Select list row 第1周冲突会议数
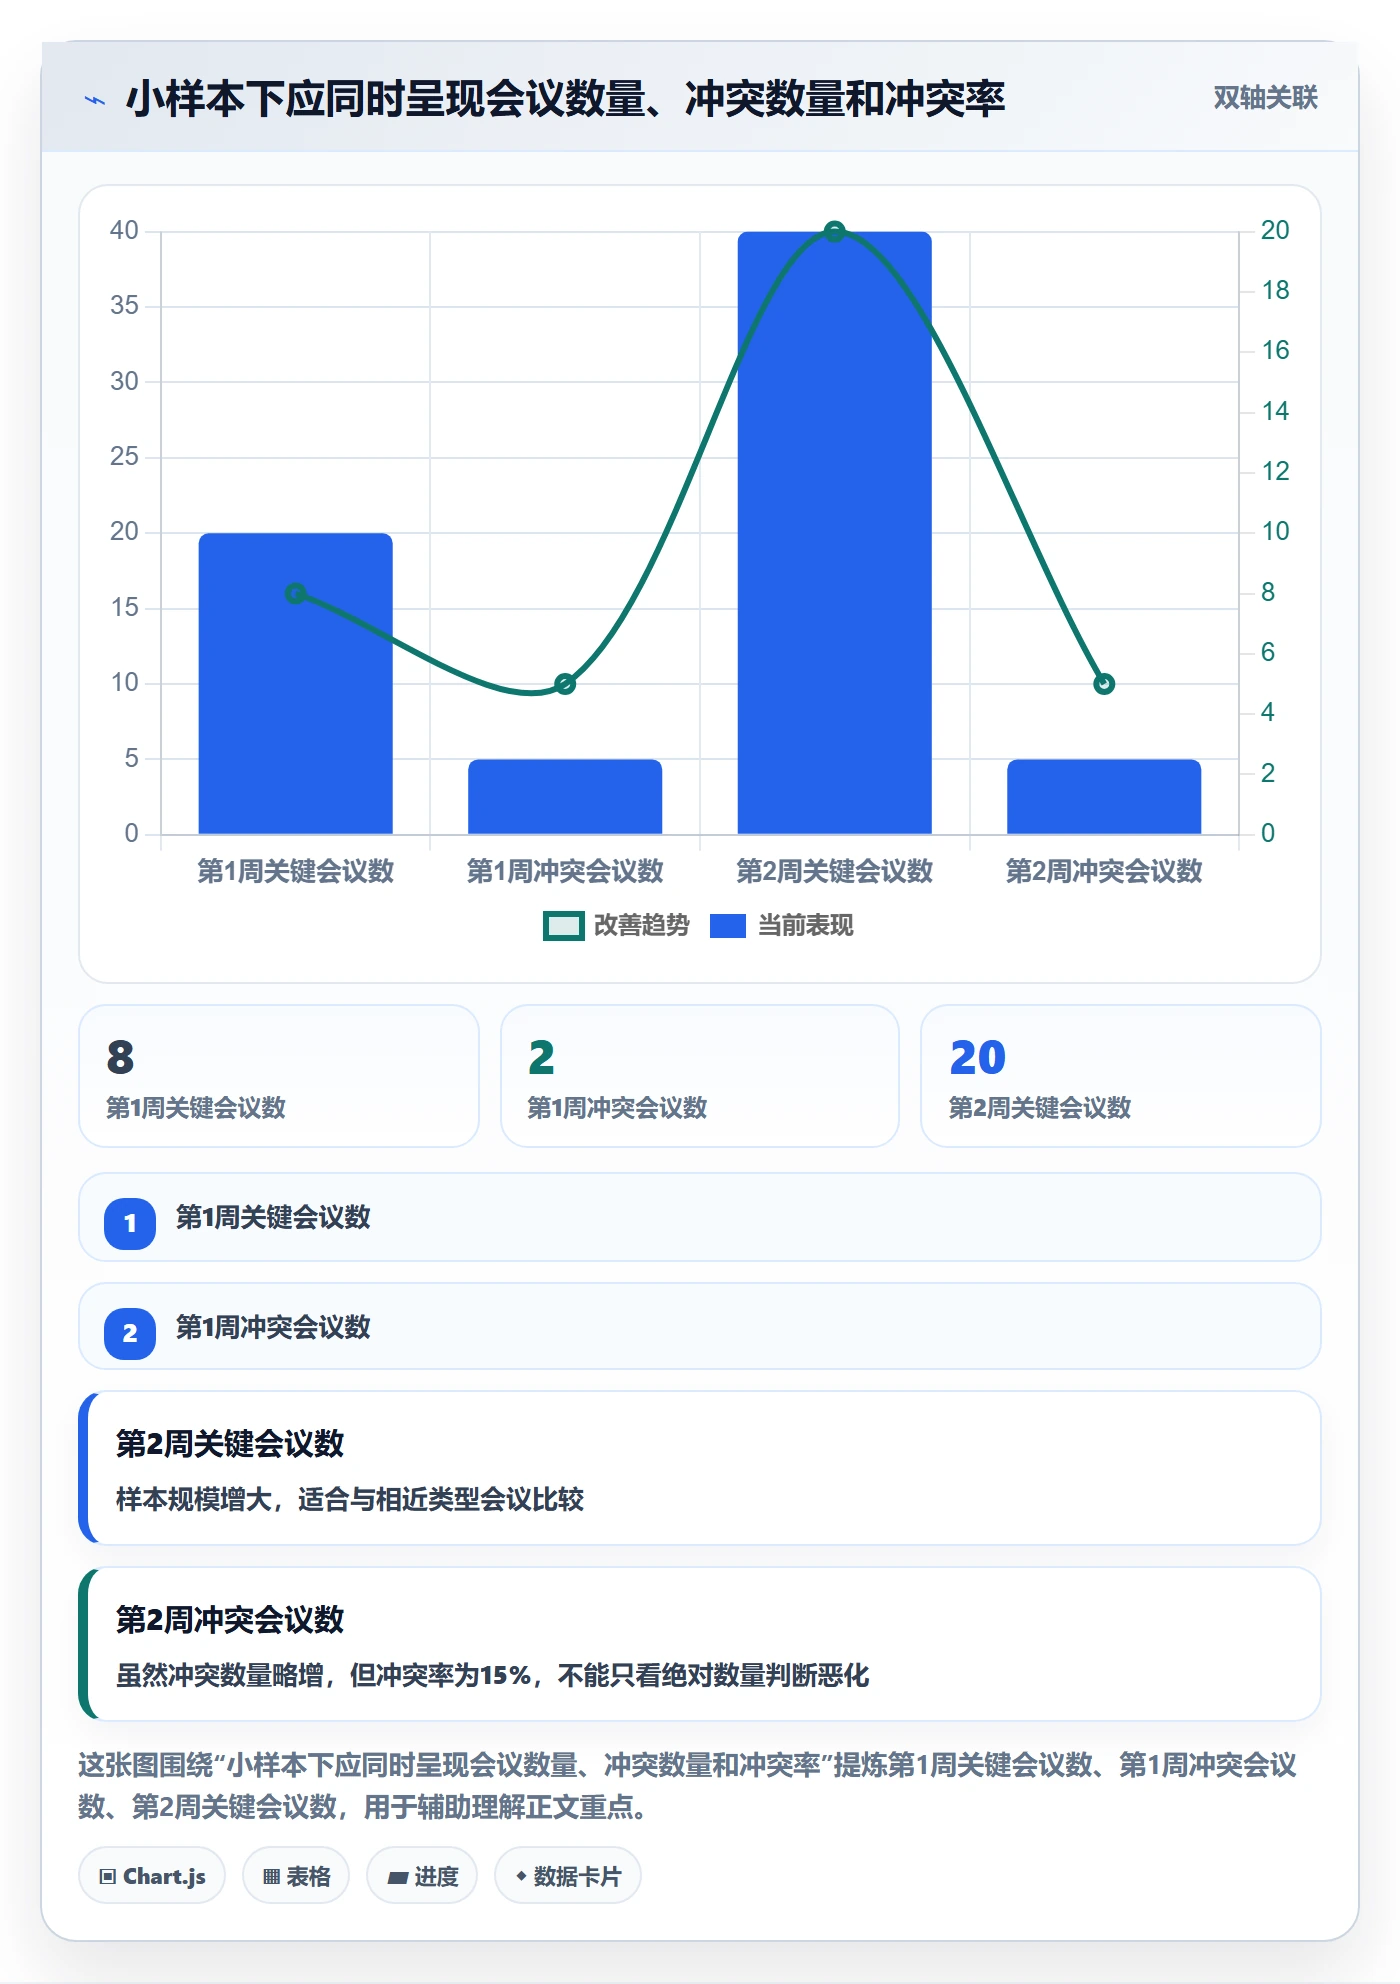The height and width of the screenshot is (1984, 1400). tap(700, 1326)
